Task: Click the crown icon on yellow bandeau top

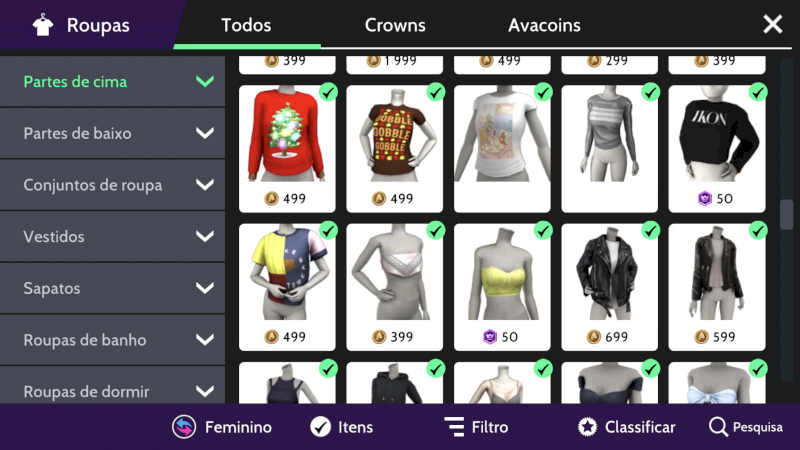Action: [490, 337]
